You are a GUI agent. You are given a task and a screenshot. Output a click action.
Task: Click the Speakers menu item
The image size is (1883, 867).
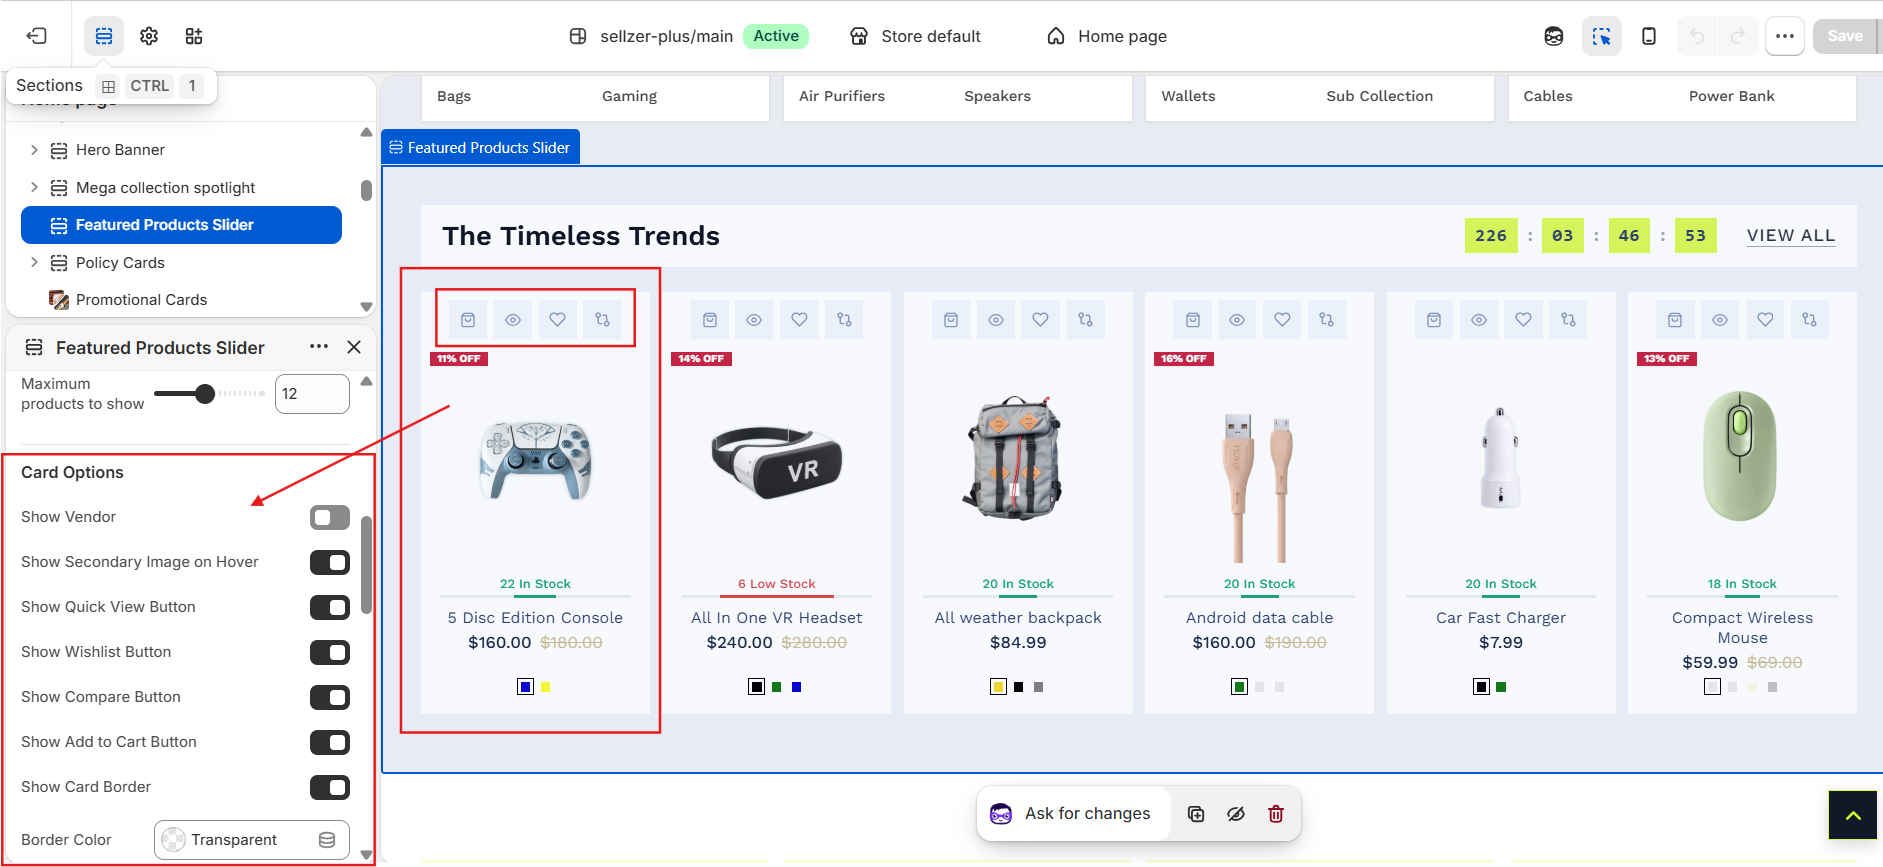pyautogui.click(x=997, y=96)
